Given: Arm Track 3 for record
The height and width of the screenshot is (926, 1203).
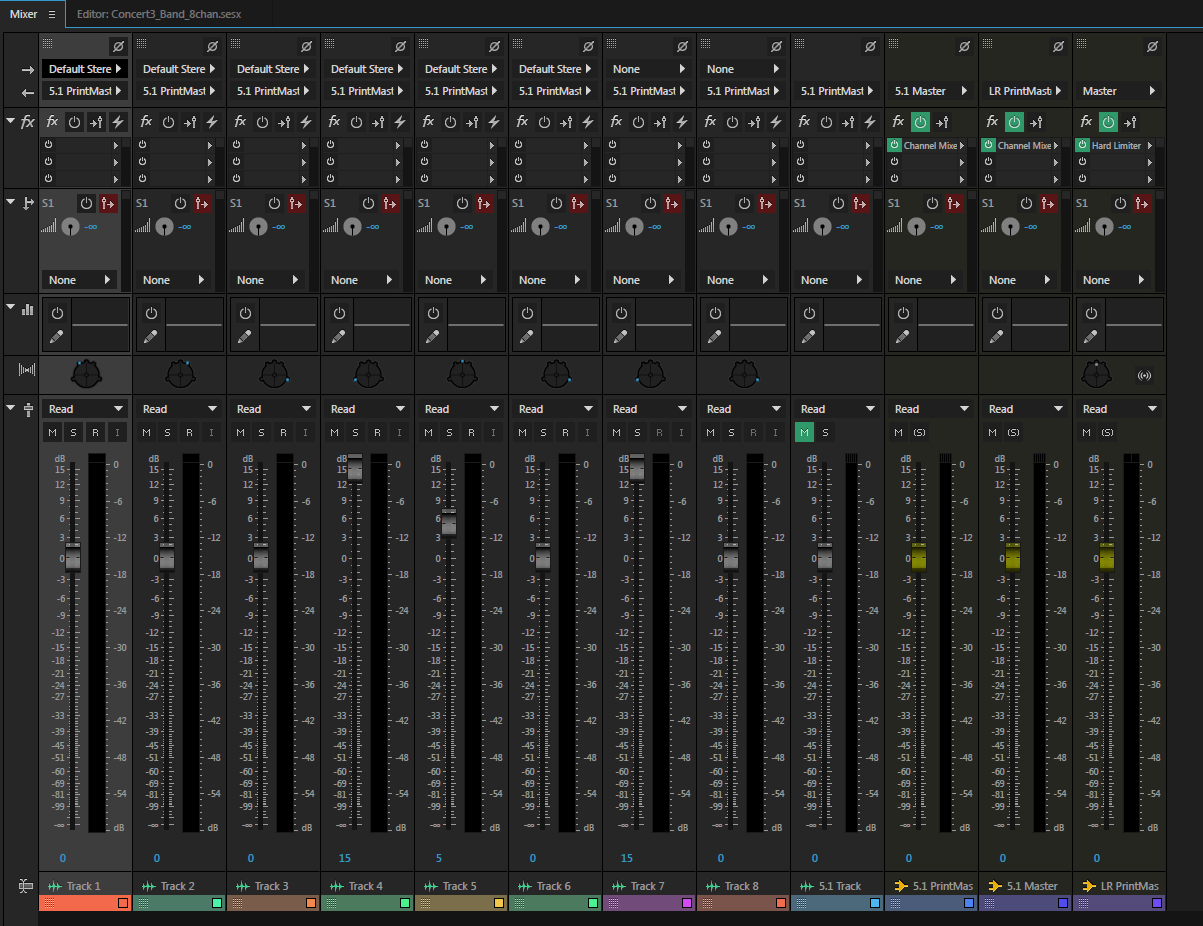Looking at the screenshot, I should coord(283,432).
